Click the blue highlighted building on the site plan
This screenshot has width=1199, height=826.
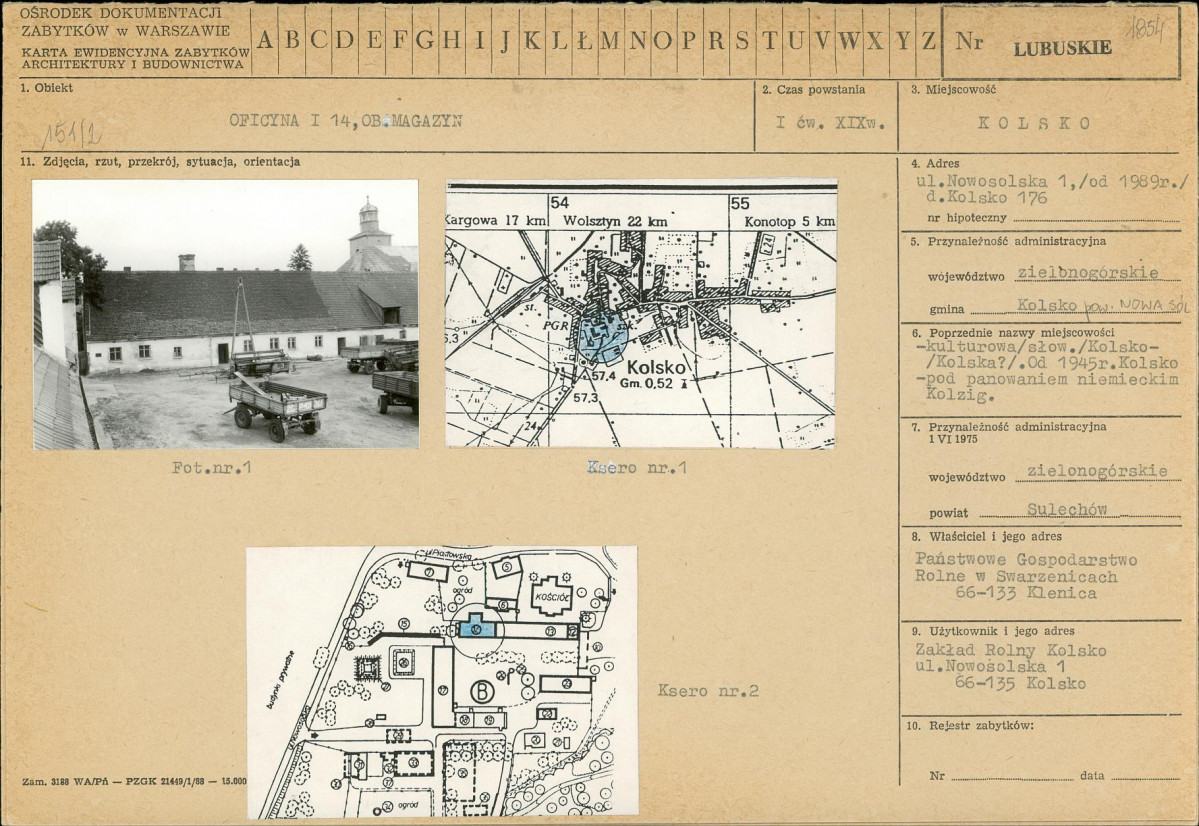(x=476, y=627)
